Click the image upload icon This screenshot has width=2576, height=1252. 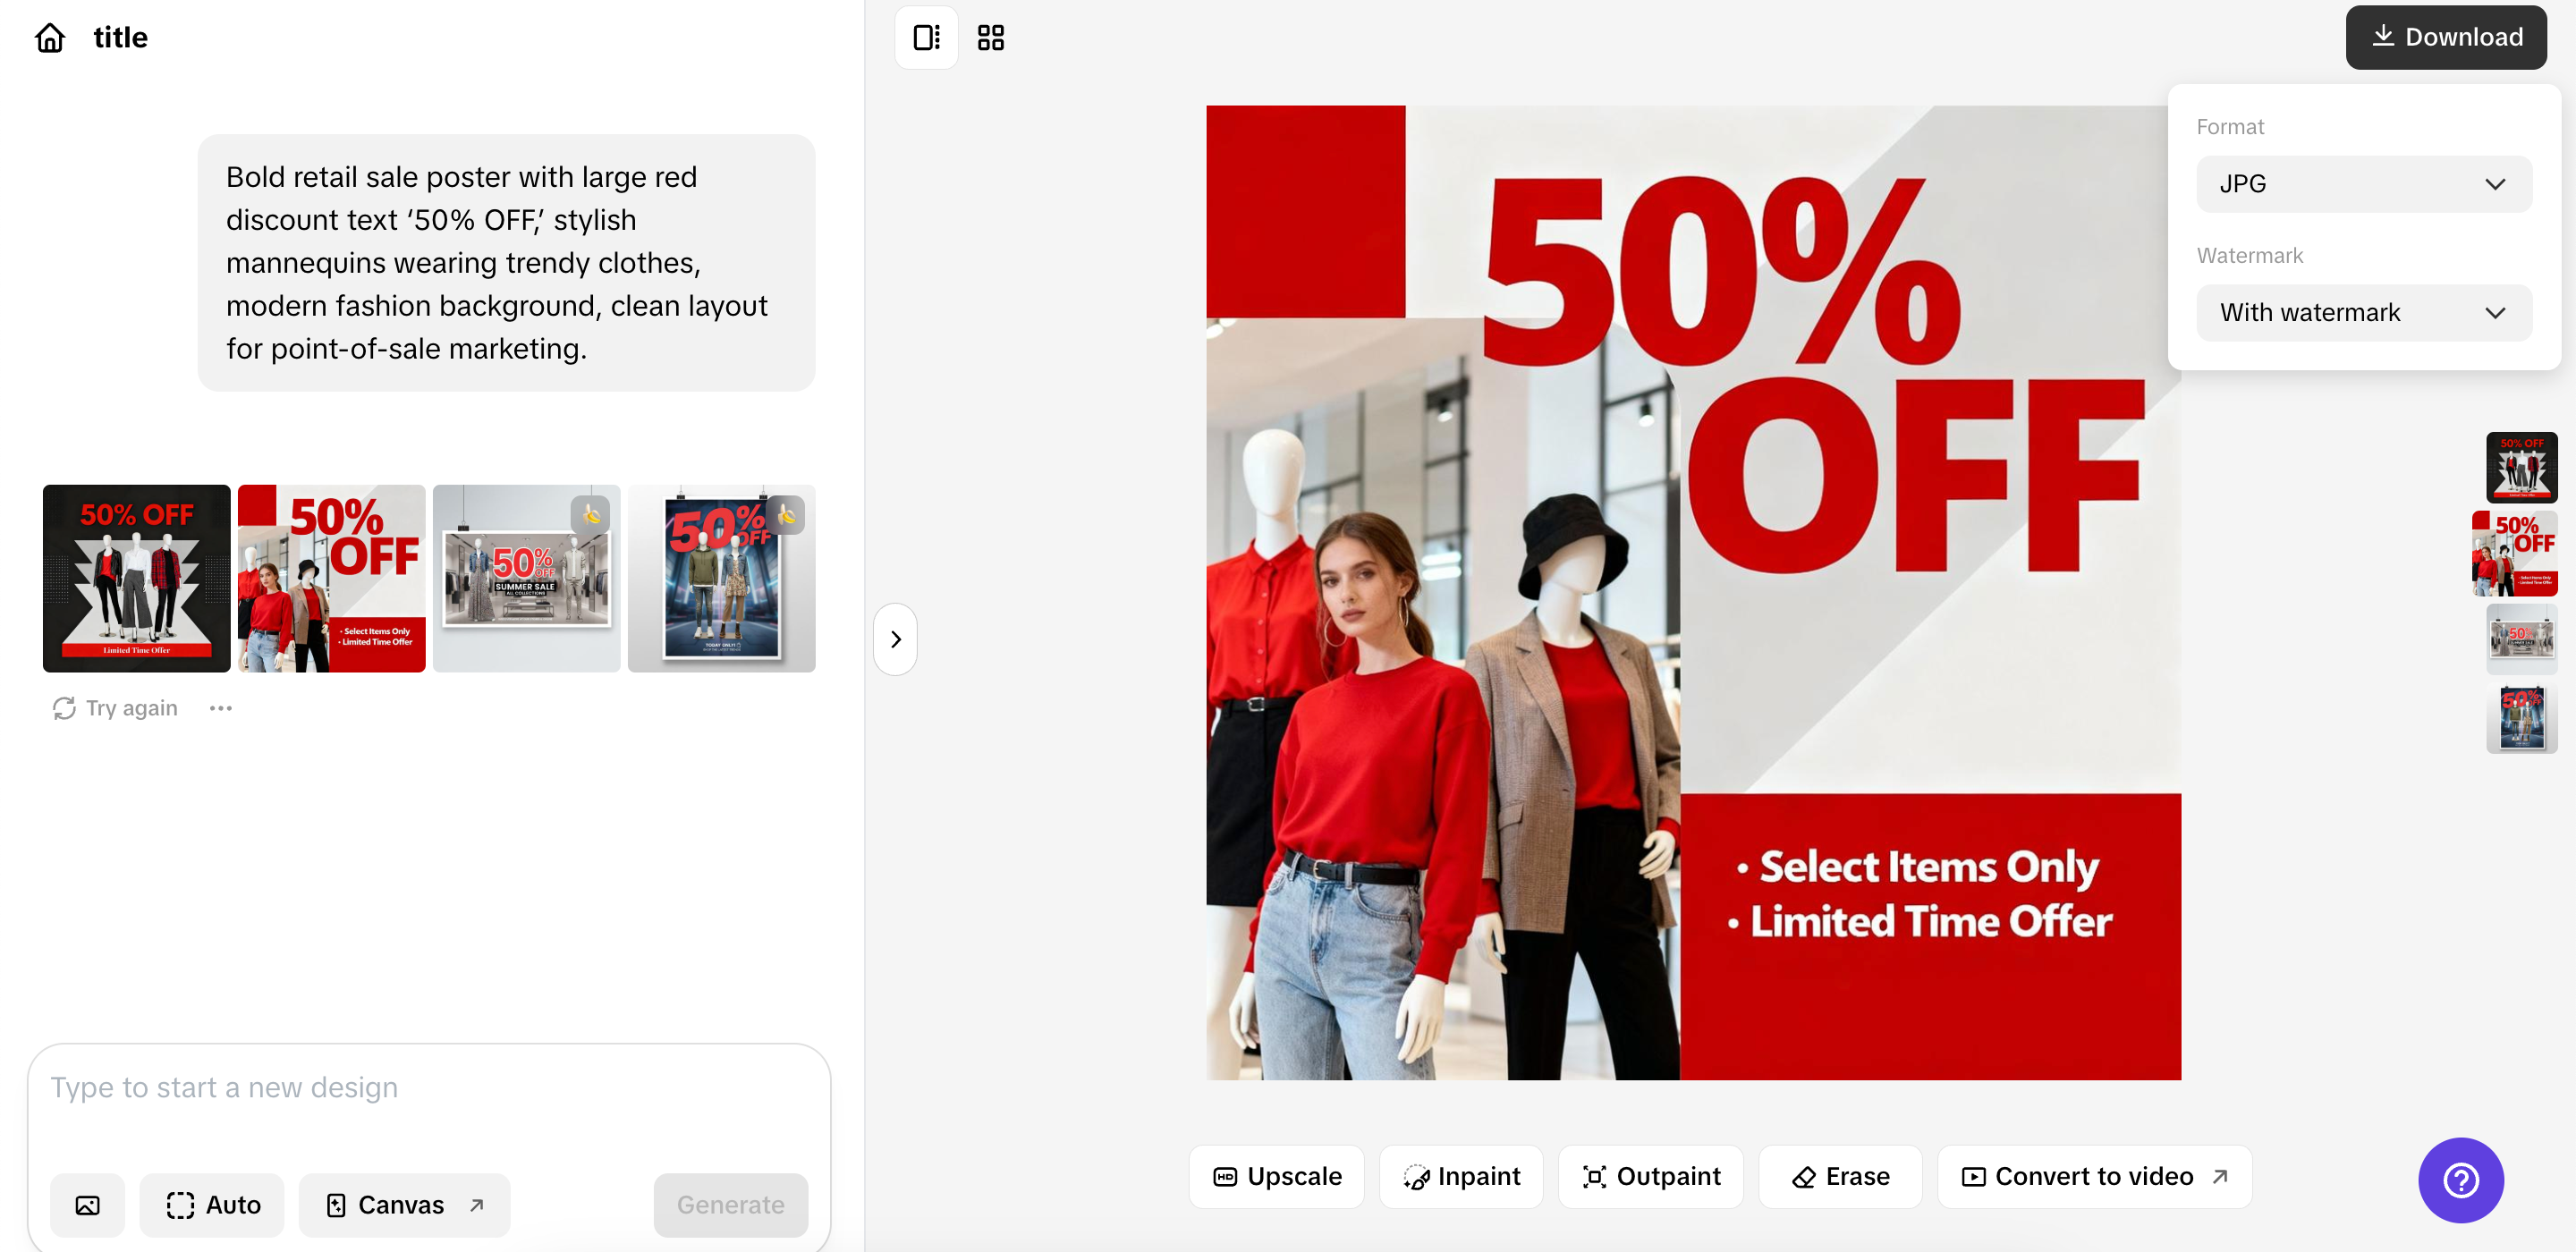click(88, 1205)
